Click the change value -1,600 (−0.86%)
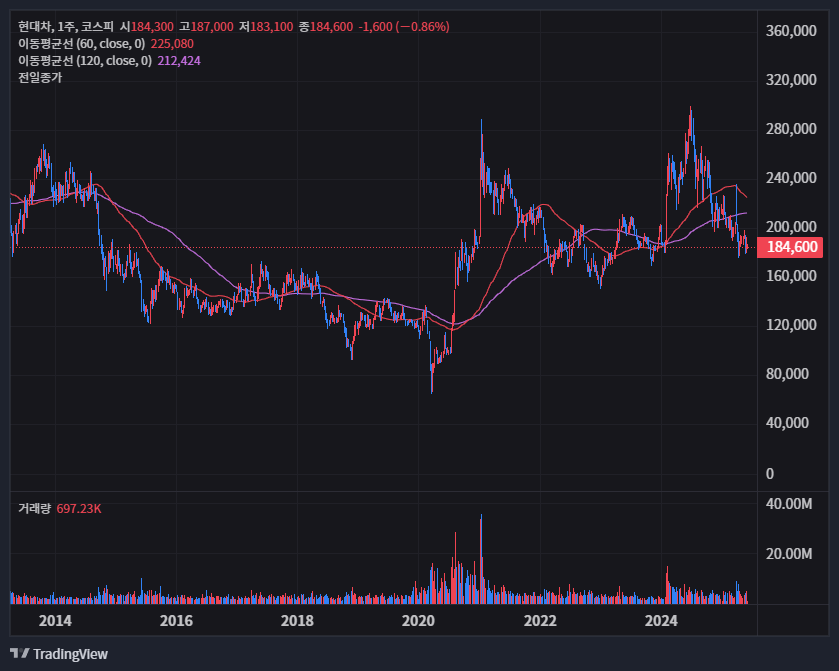The height and width of the screenshot is (671, 839). point(404,27)
